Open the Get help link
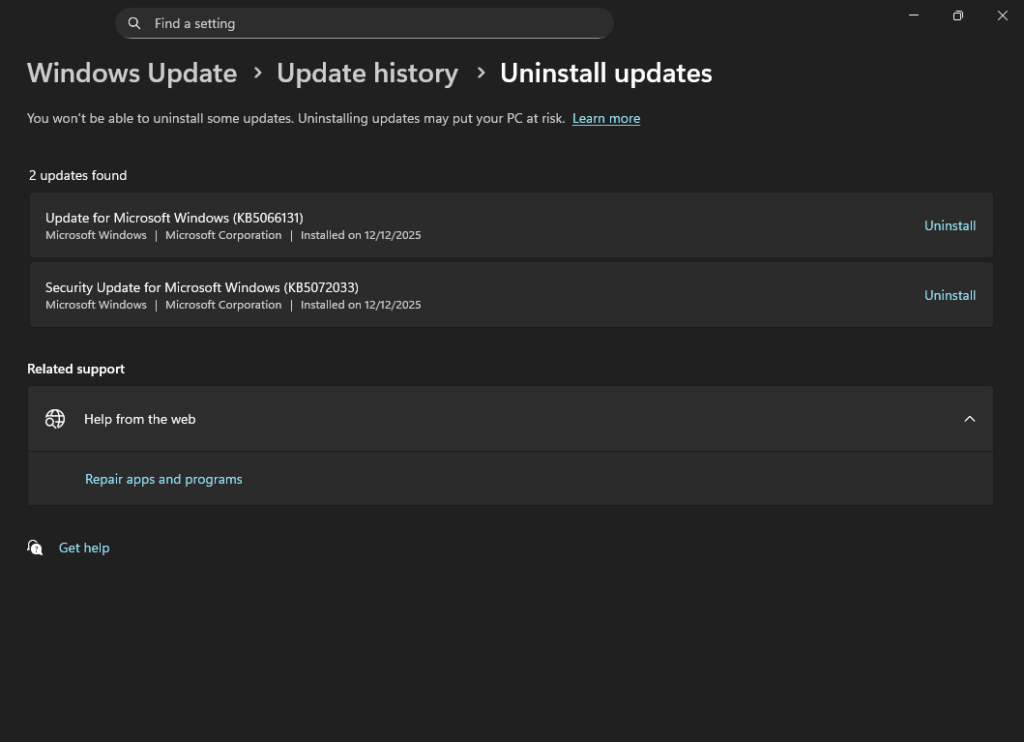The image size is (1024, 742). point(84,548)
